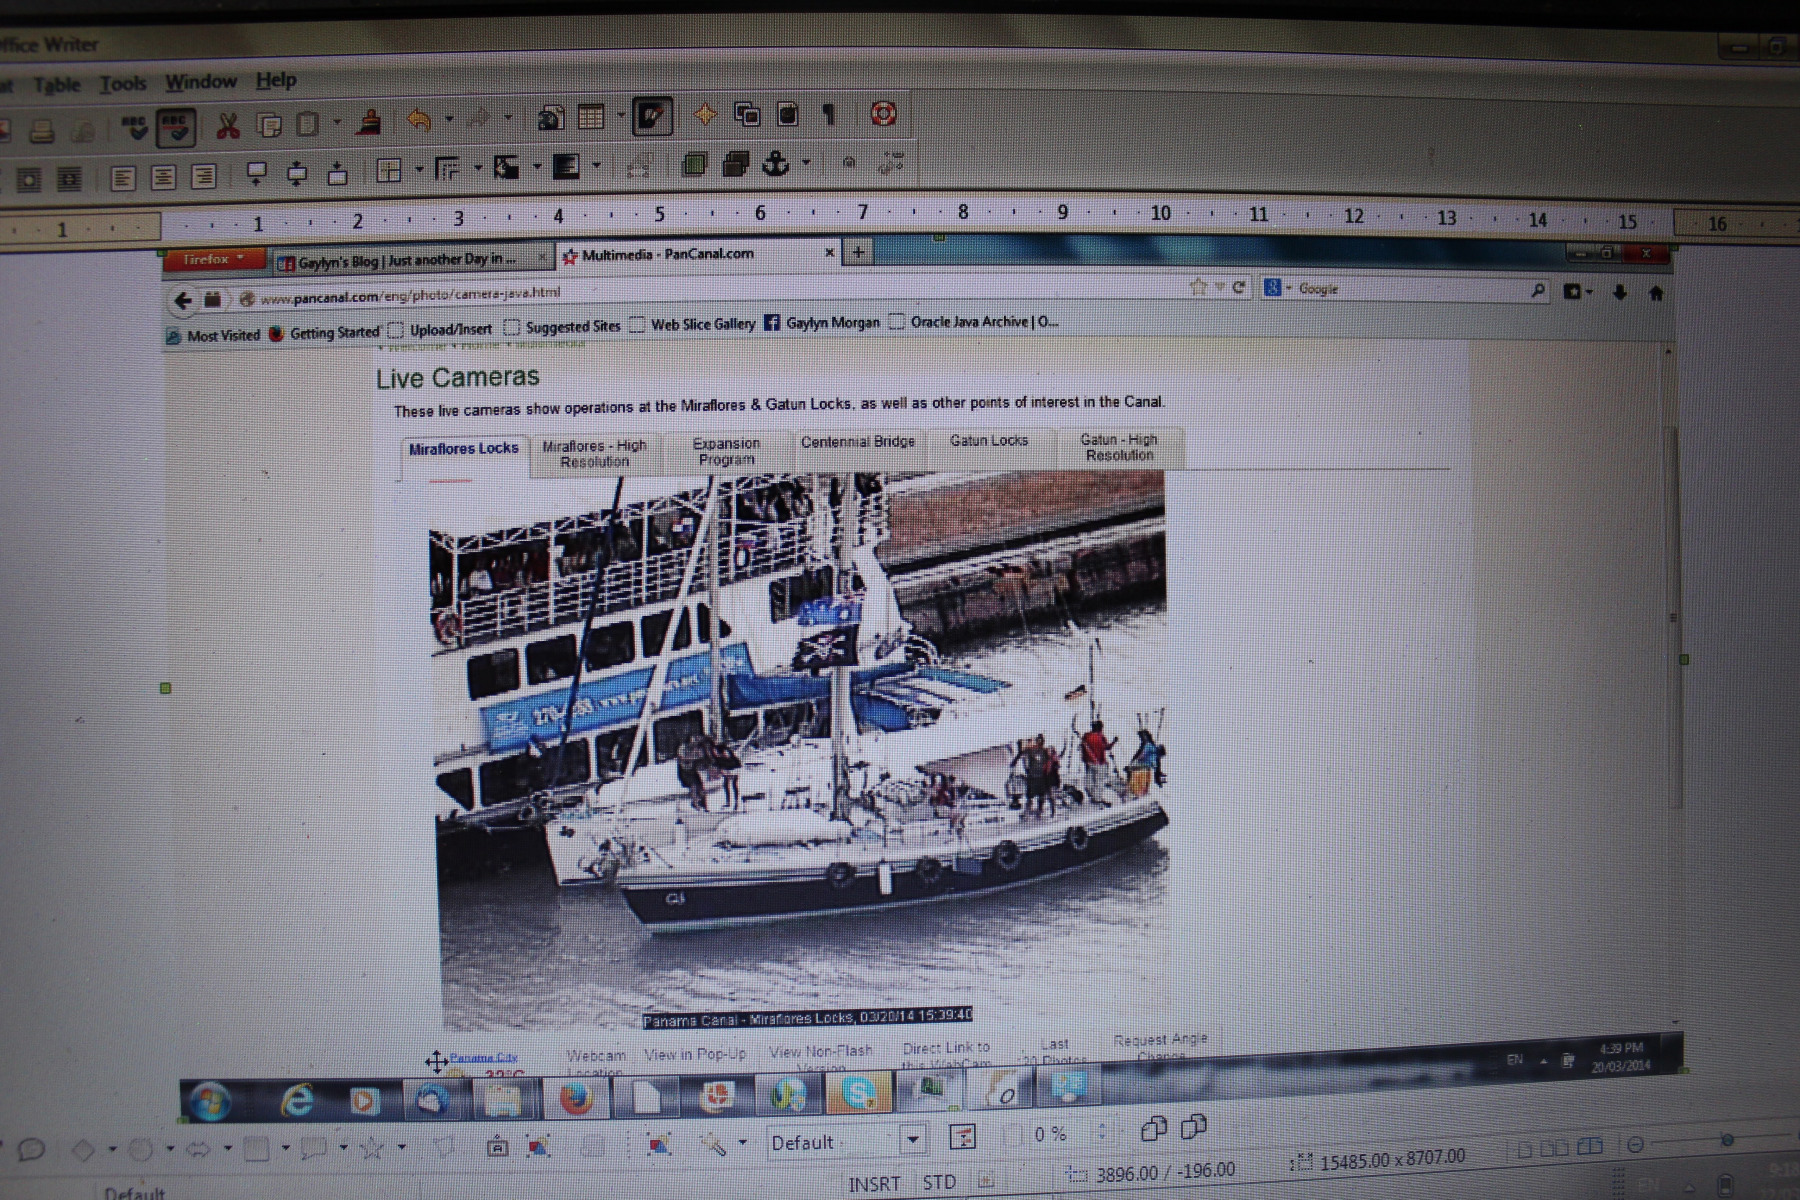The image size is (1800, 1200).
Task: Align the image left
Action: [x=123, y=178]
